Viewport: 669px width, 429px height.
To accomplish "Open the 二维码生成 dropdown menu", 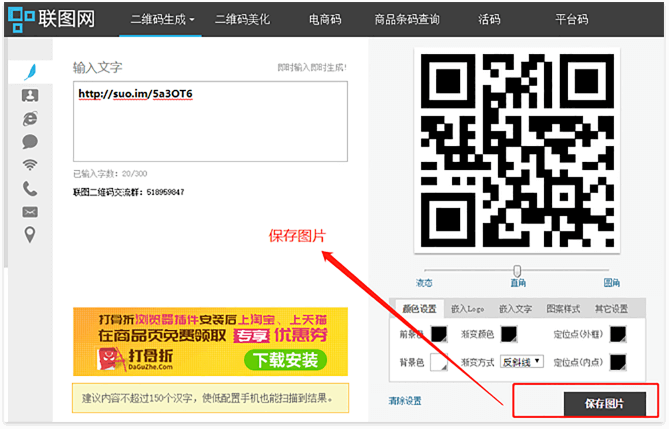I will click(x=162, y=20).
